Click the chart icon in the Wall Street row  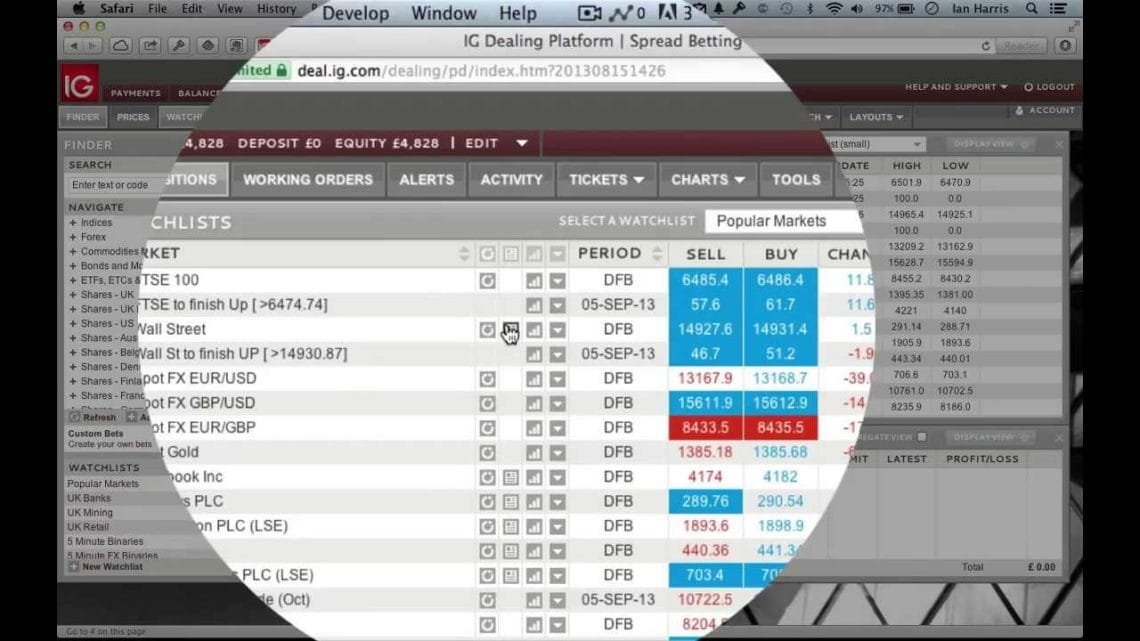pos(534,330)
